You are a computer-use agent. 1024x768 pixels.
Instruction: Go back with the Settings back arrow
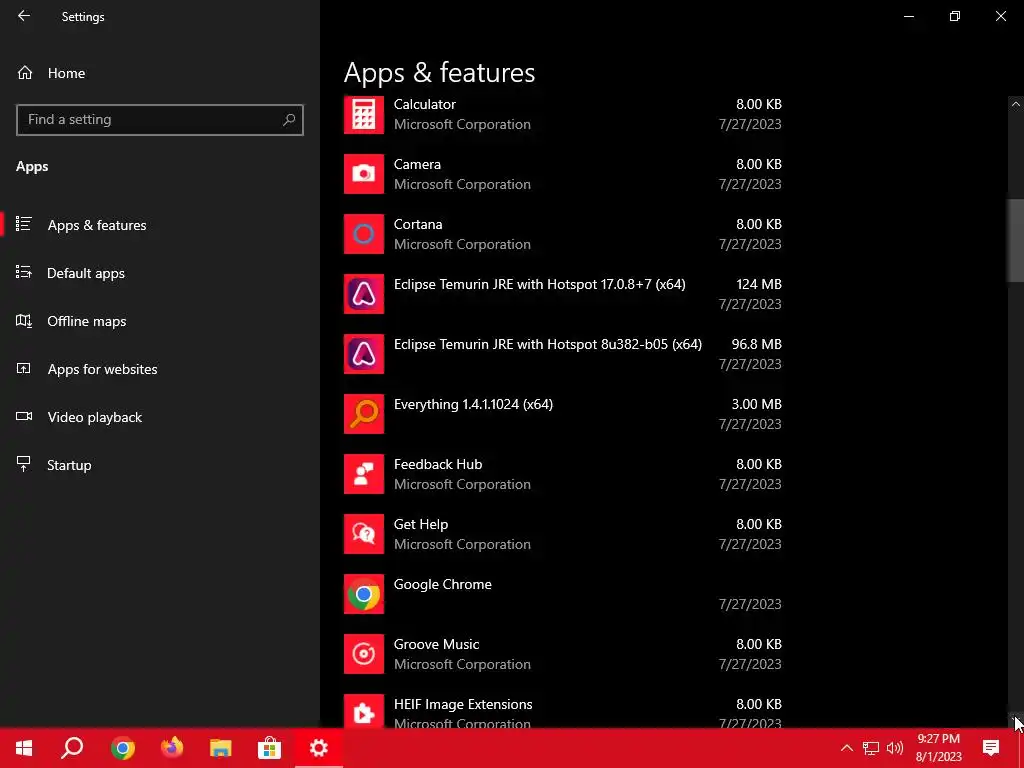point(24,16)
